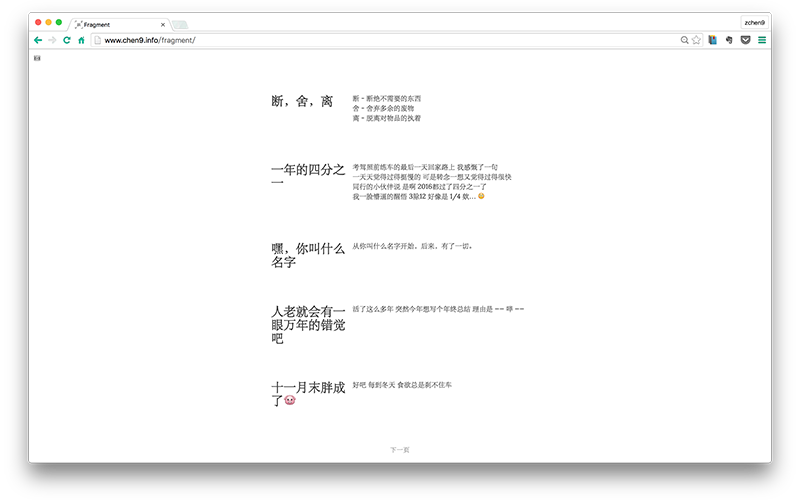The height and width of the screenshot is (500, 800).
Task: Click the zoom magnifier icon in address bar
Action: coord(684,40)
